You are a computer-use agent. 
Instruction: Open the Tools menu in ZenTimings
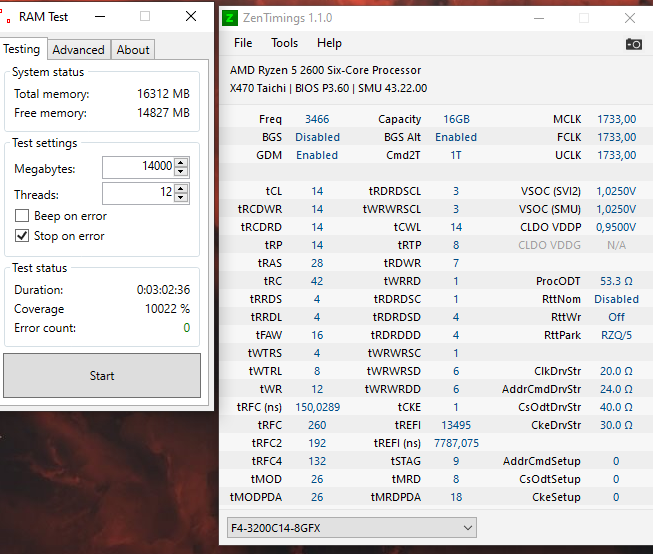284,43
